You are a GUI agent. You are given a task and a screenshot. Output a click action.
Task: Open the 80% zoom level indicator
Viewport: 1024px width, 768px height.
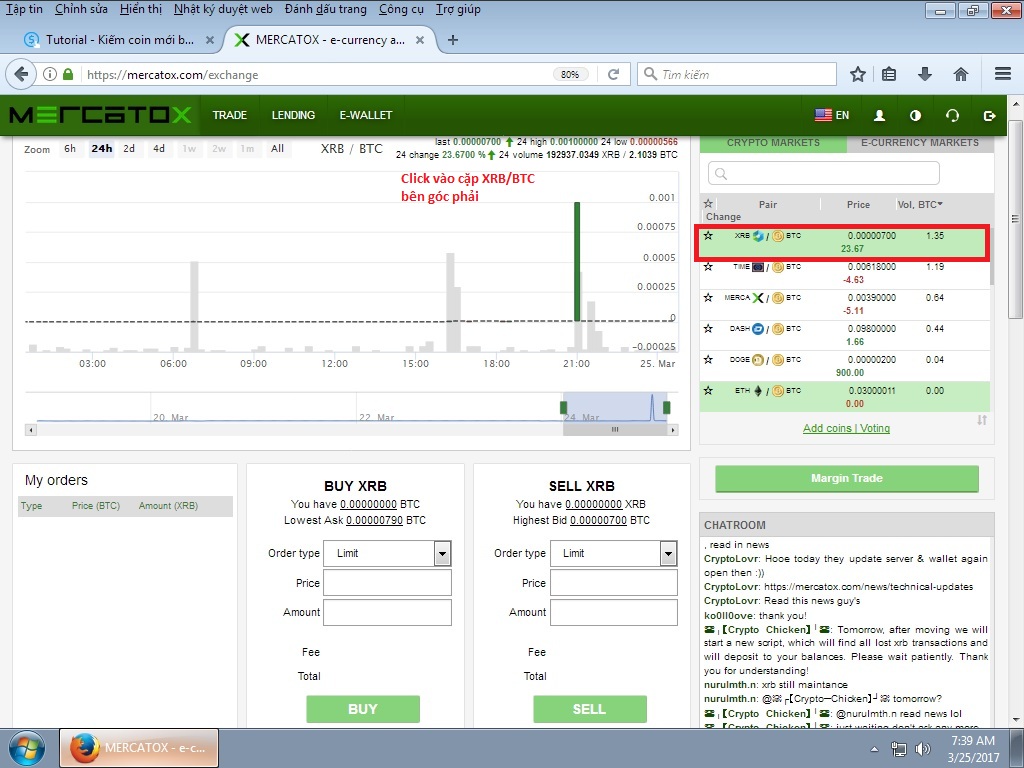coord(569,74)
